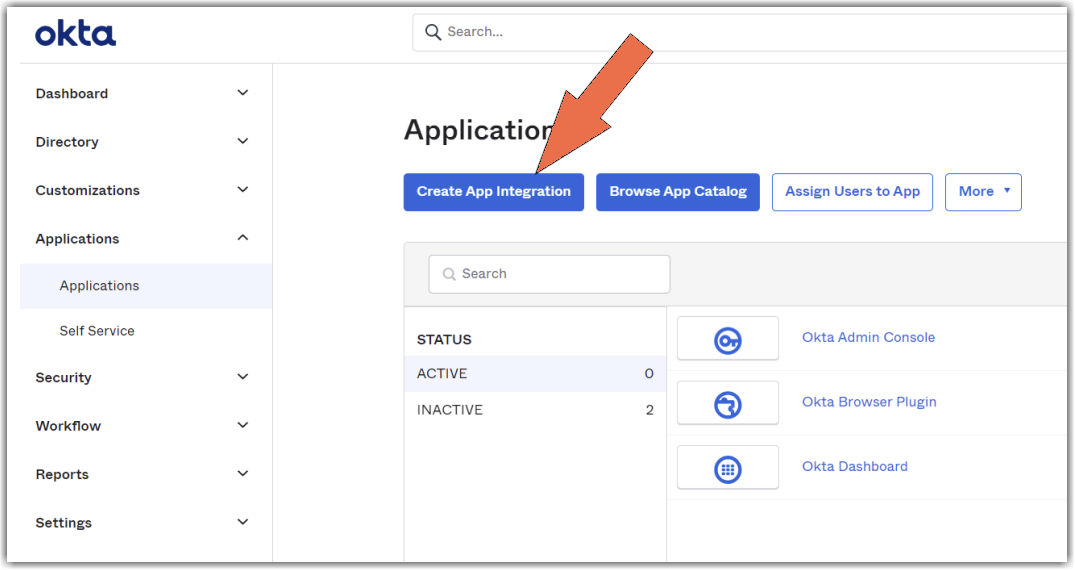The image size is (1075, 570).
Task: Open Customizations in the sidebar
Action: coord(88,190)
